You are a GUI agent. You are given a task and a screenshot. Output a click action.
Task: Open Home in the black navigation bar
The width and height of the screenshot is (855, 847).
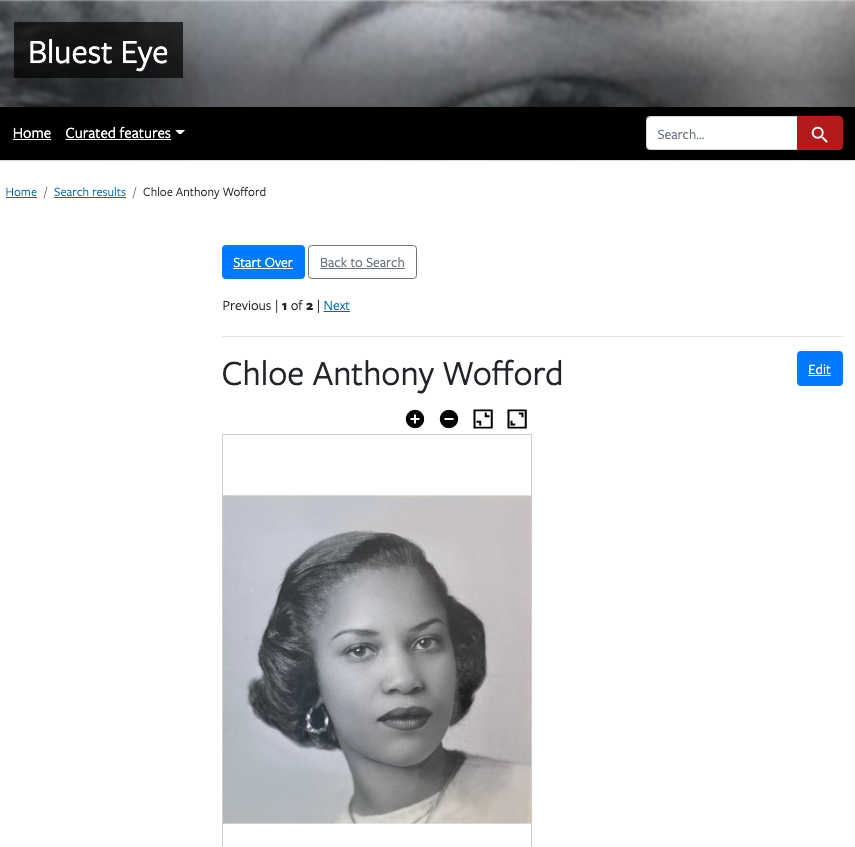click(x=32, y=133)
